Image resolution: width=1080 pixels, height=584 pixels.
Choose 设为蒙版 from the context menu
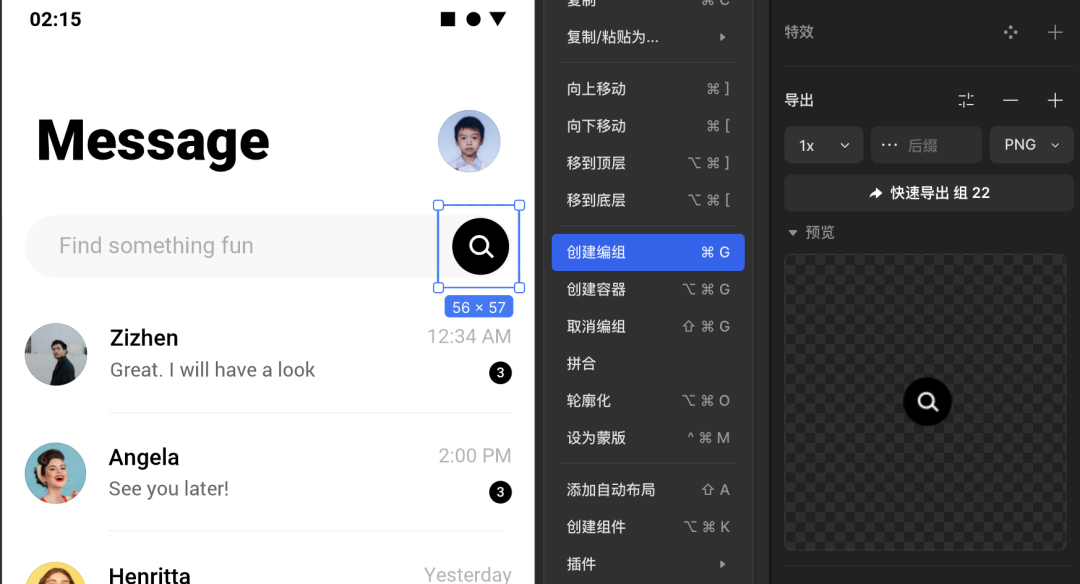pyautogui.click(x=647, y=438)
